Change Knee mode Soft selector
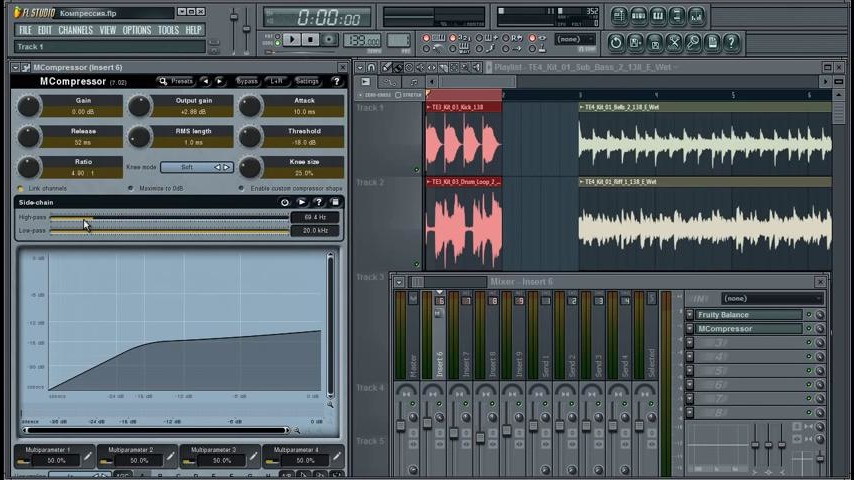The image size is (854, 480). (197, 167)
